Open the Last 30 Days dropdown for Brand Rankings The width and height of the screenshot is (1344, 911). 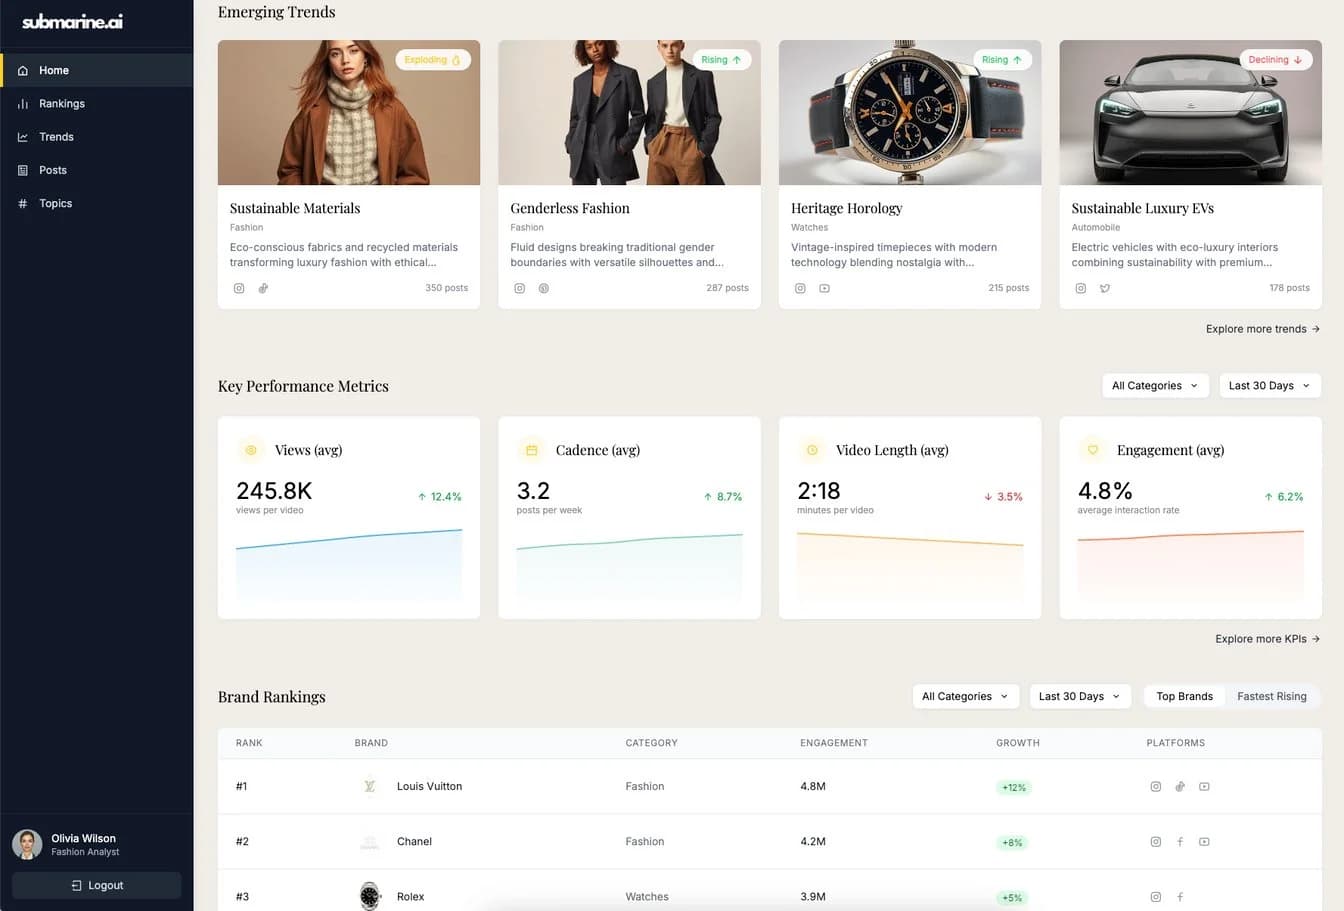coord(1080,696)
